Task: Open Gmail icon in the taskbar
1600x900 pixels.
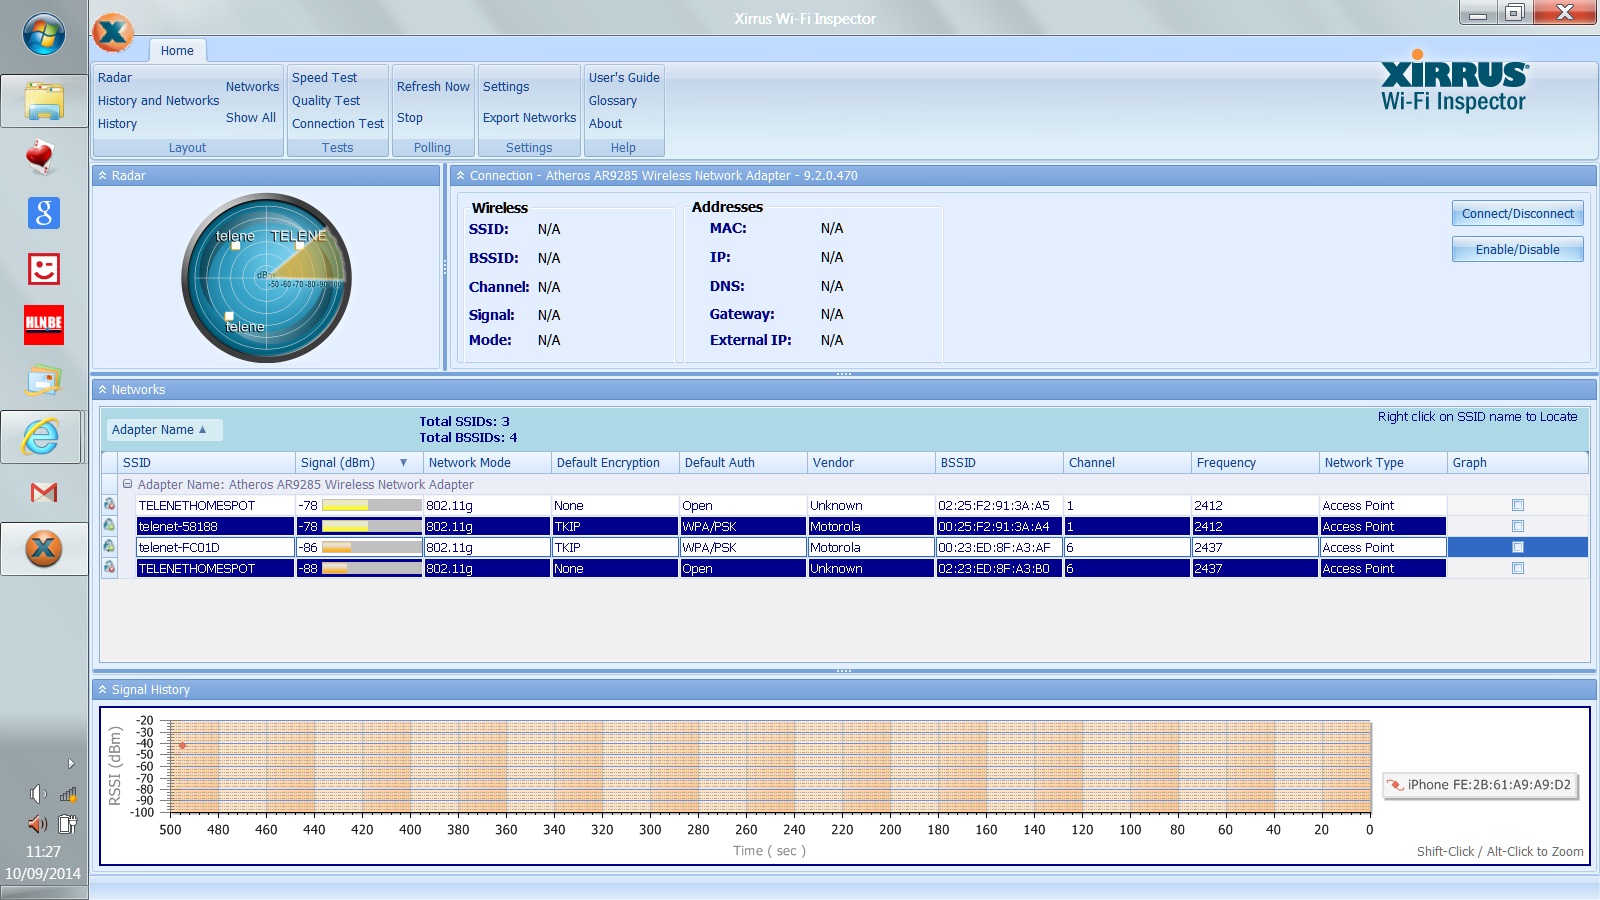Action: [x=44, y=492]
